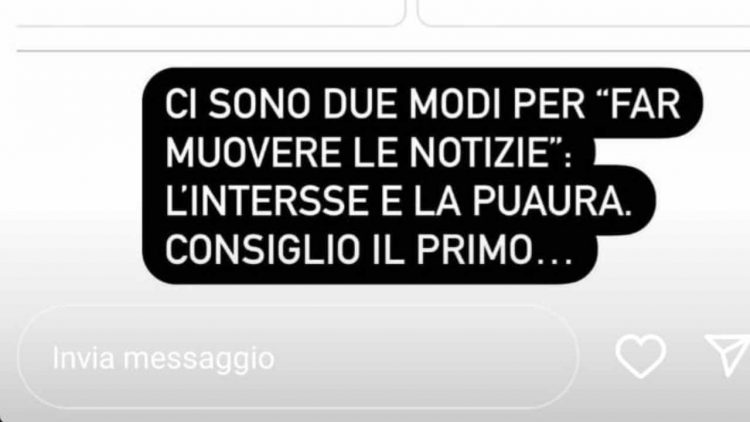This screenshot has height=422, width=750.
Task: Click the horizontal divider line under the boxes
Action: 383,50
